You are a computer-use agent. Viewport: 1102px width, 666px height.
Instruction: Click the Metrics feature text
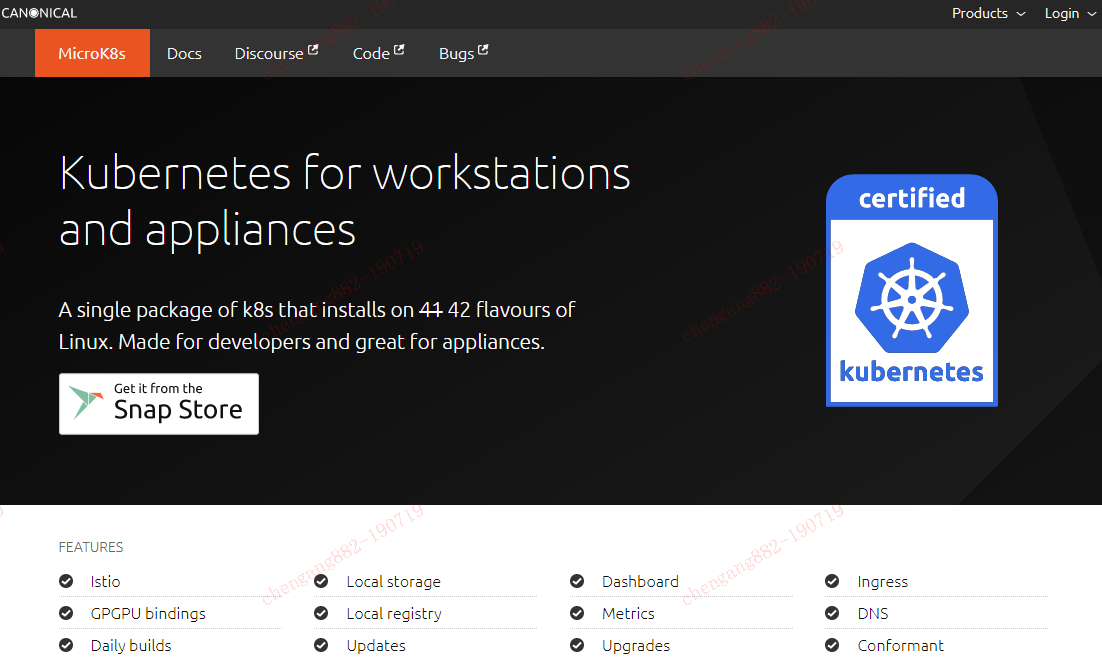[628, 614]
